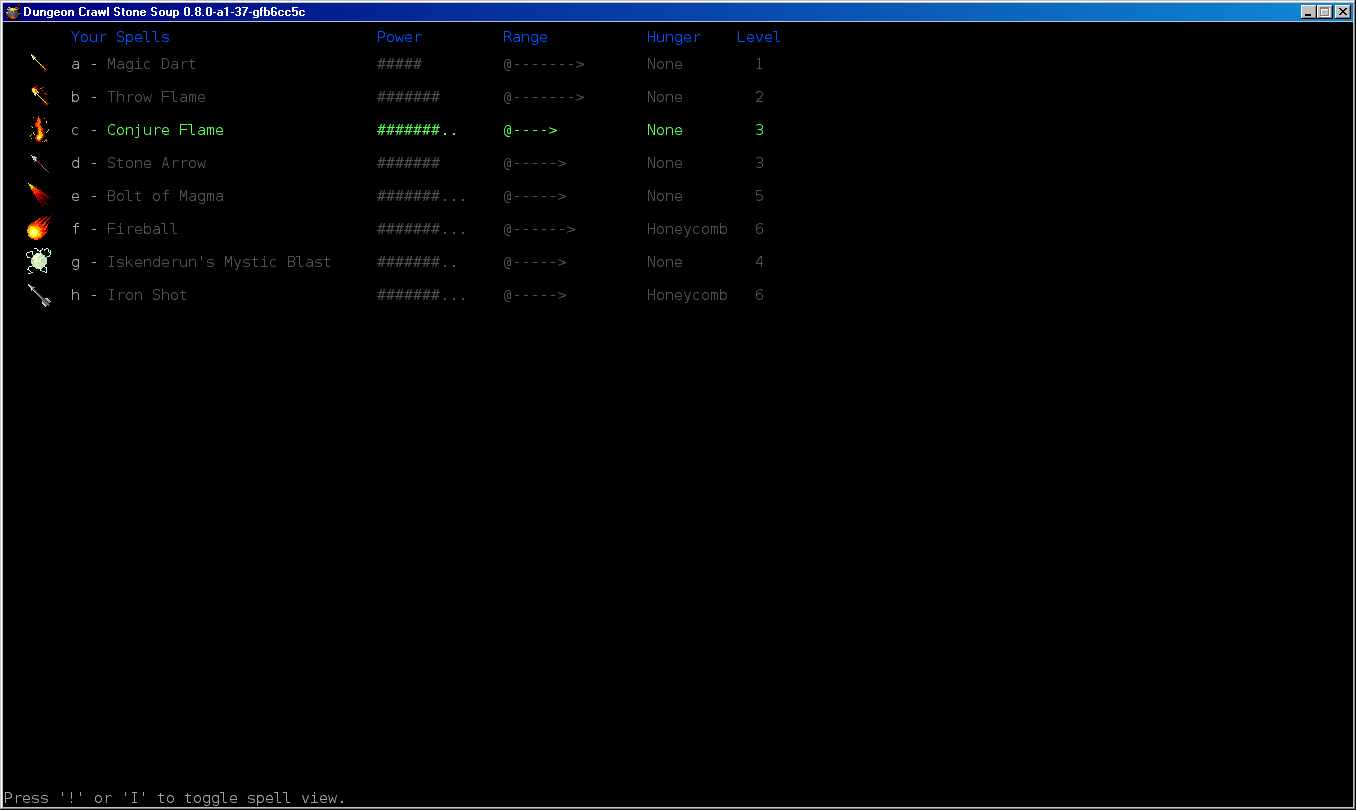Select the highlighted 'Conjure Flame' spell
The image size is (1356, 810).
click(165, 130)
